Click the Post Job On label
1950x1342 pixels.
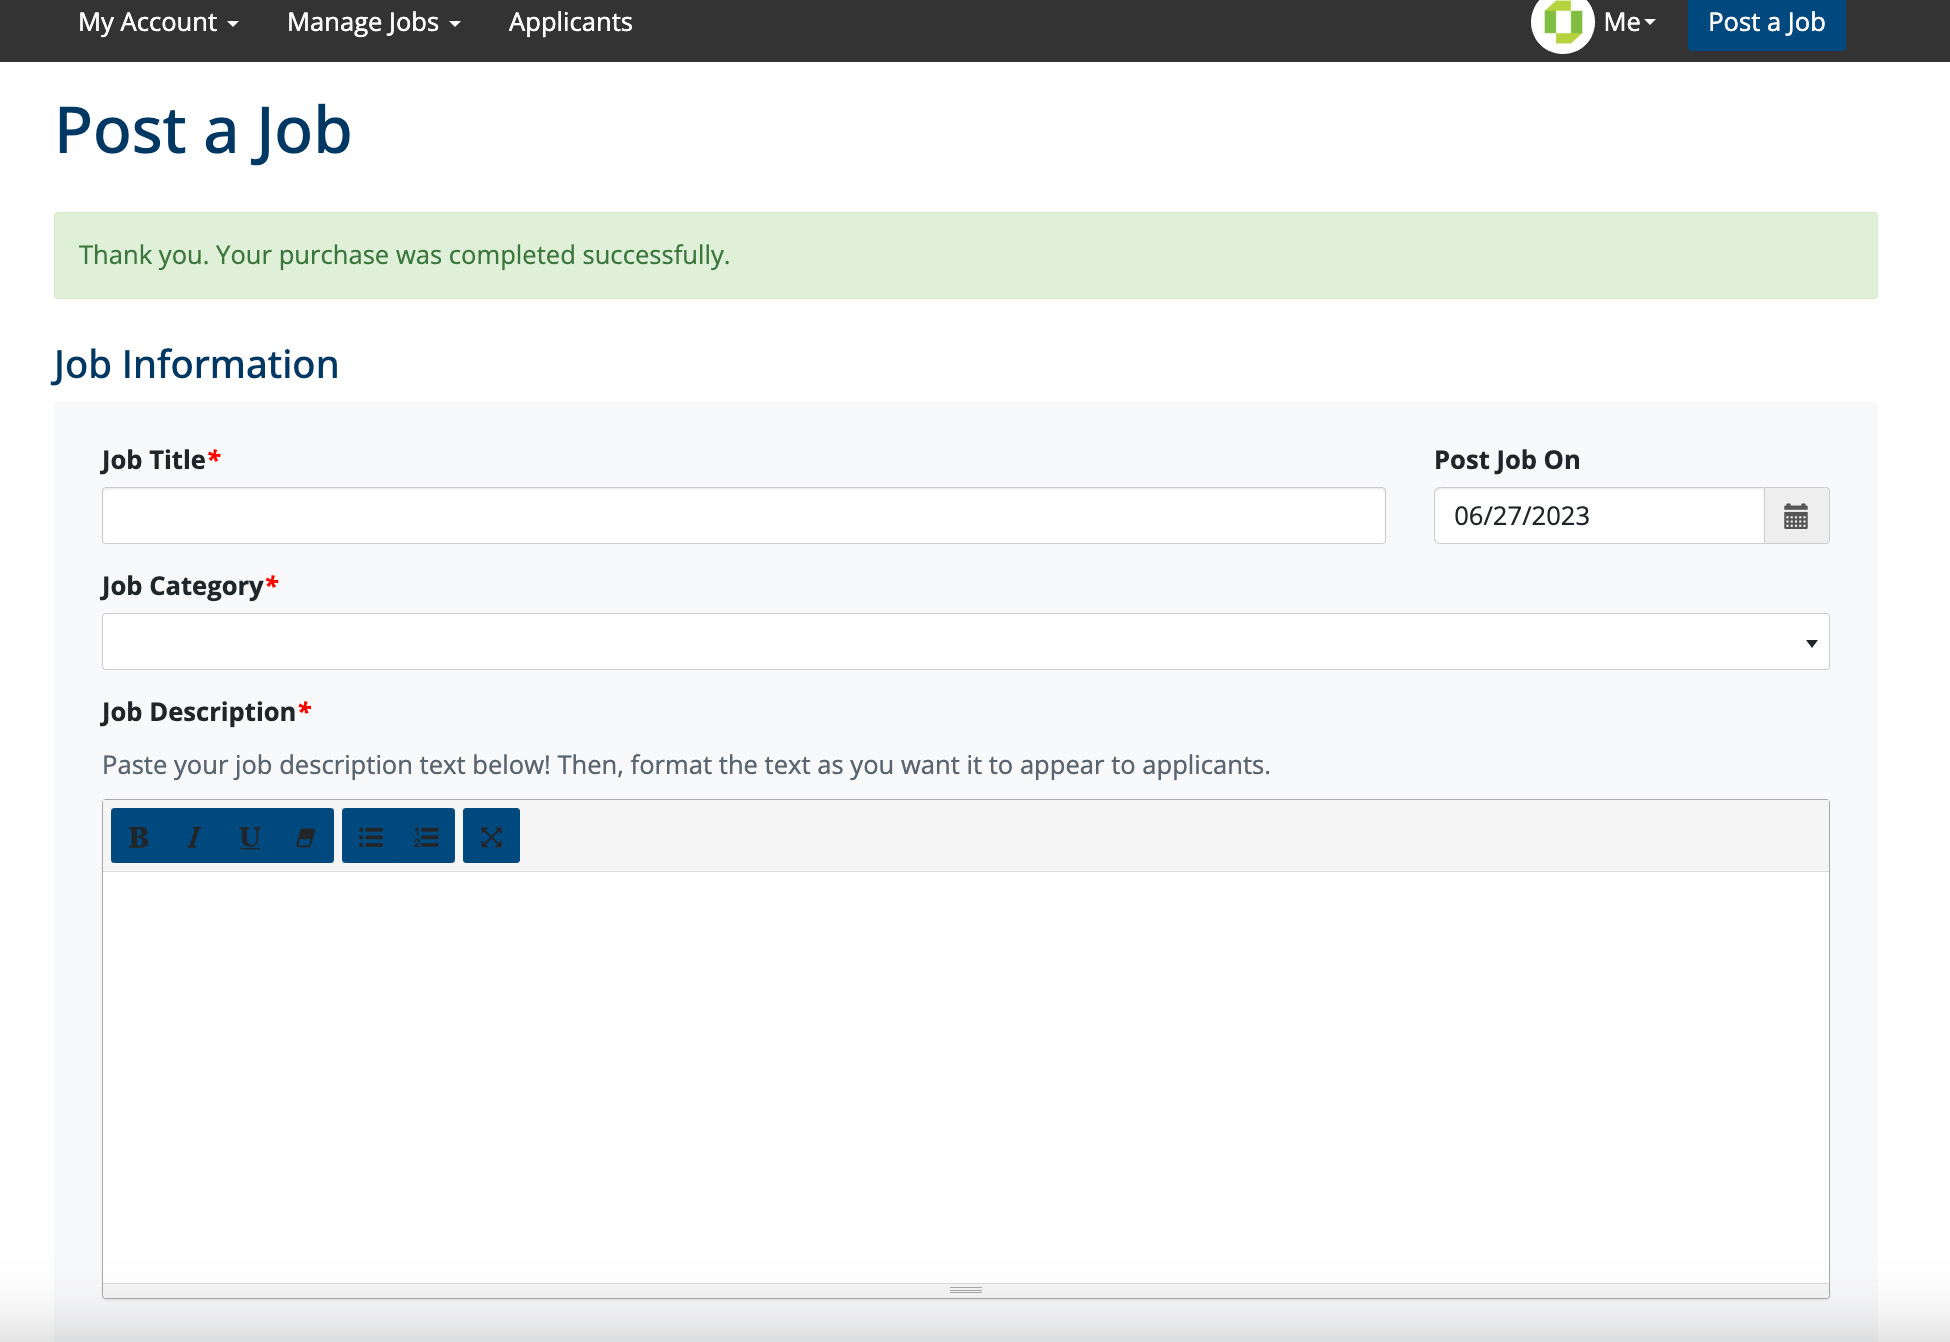[1507, 460]
